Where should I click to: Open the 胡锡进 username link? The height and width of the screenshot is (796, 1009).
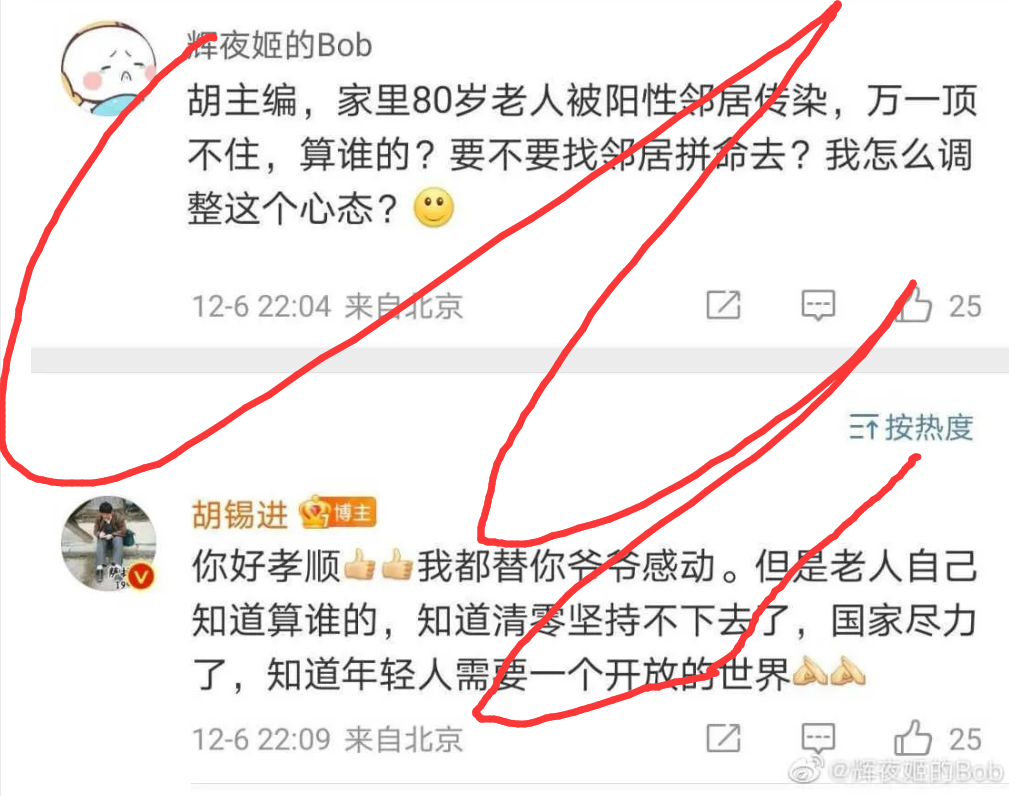click(240, 514)
